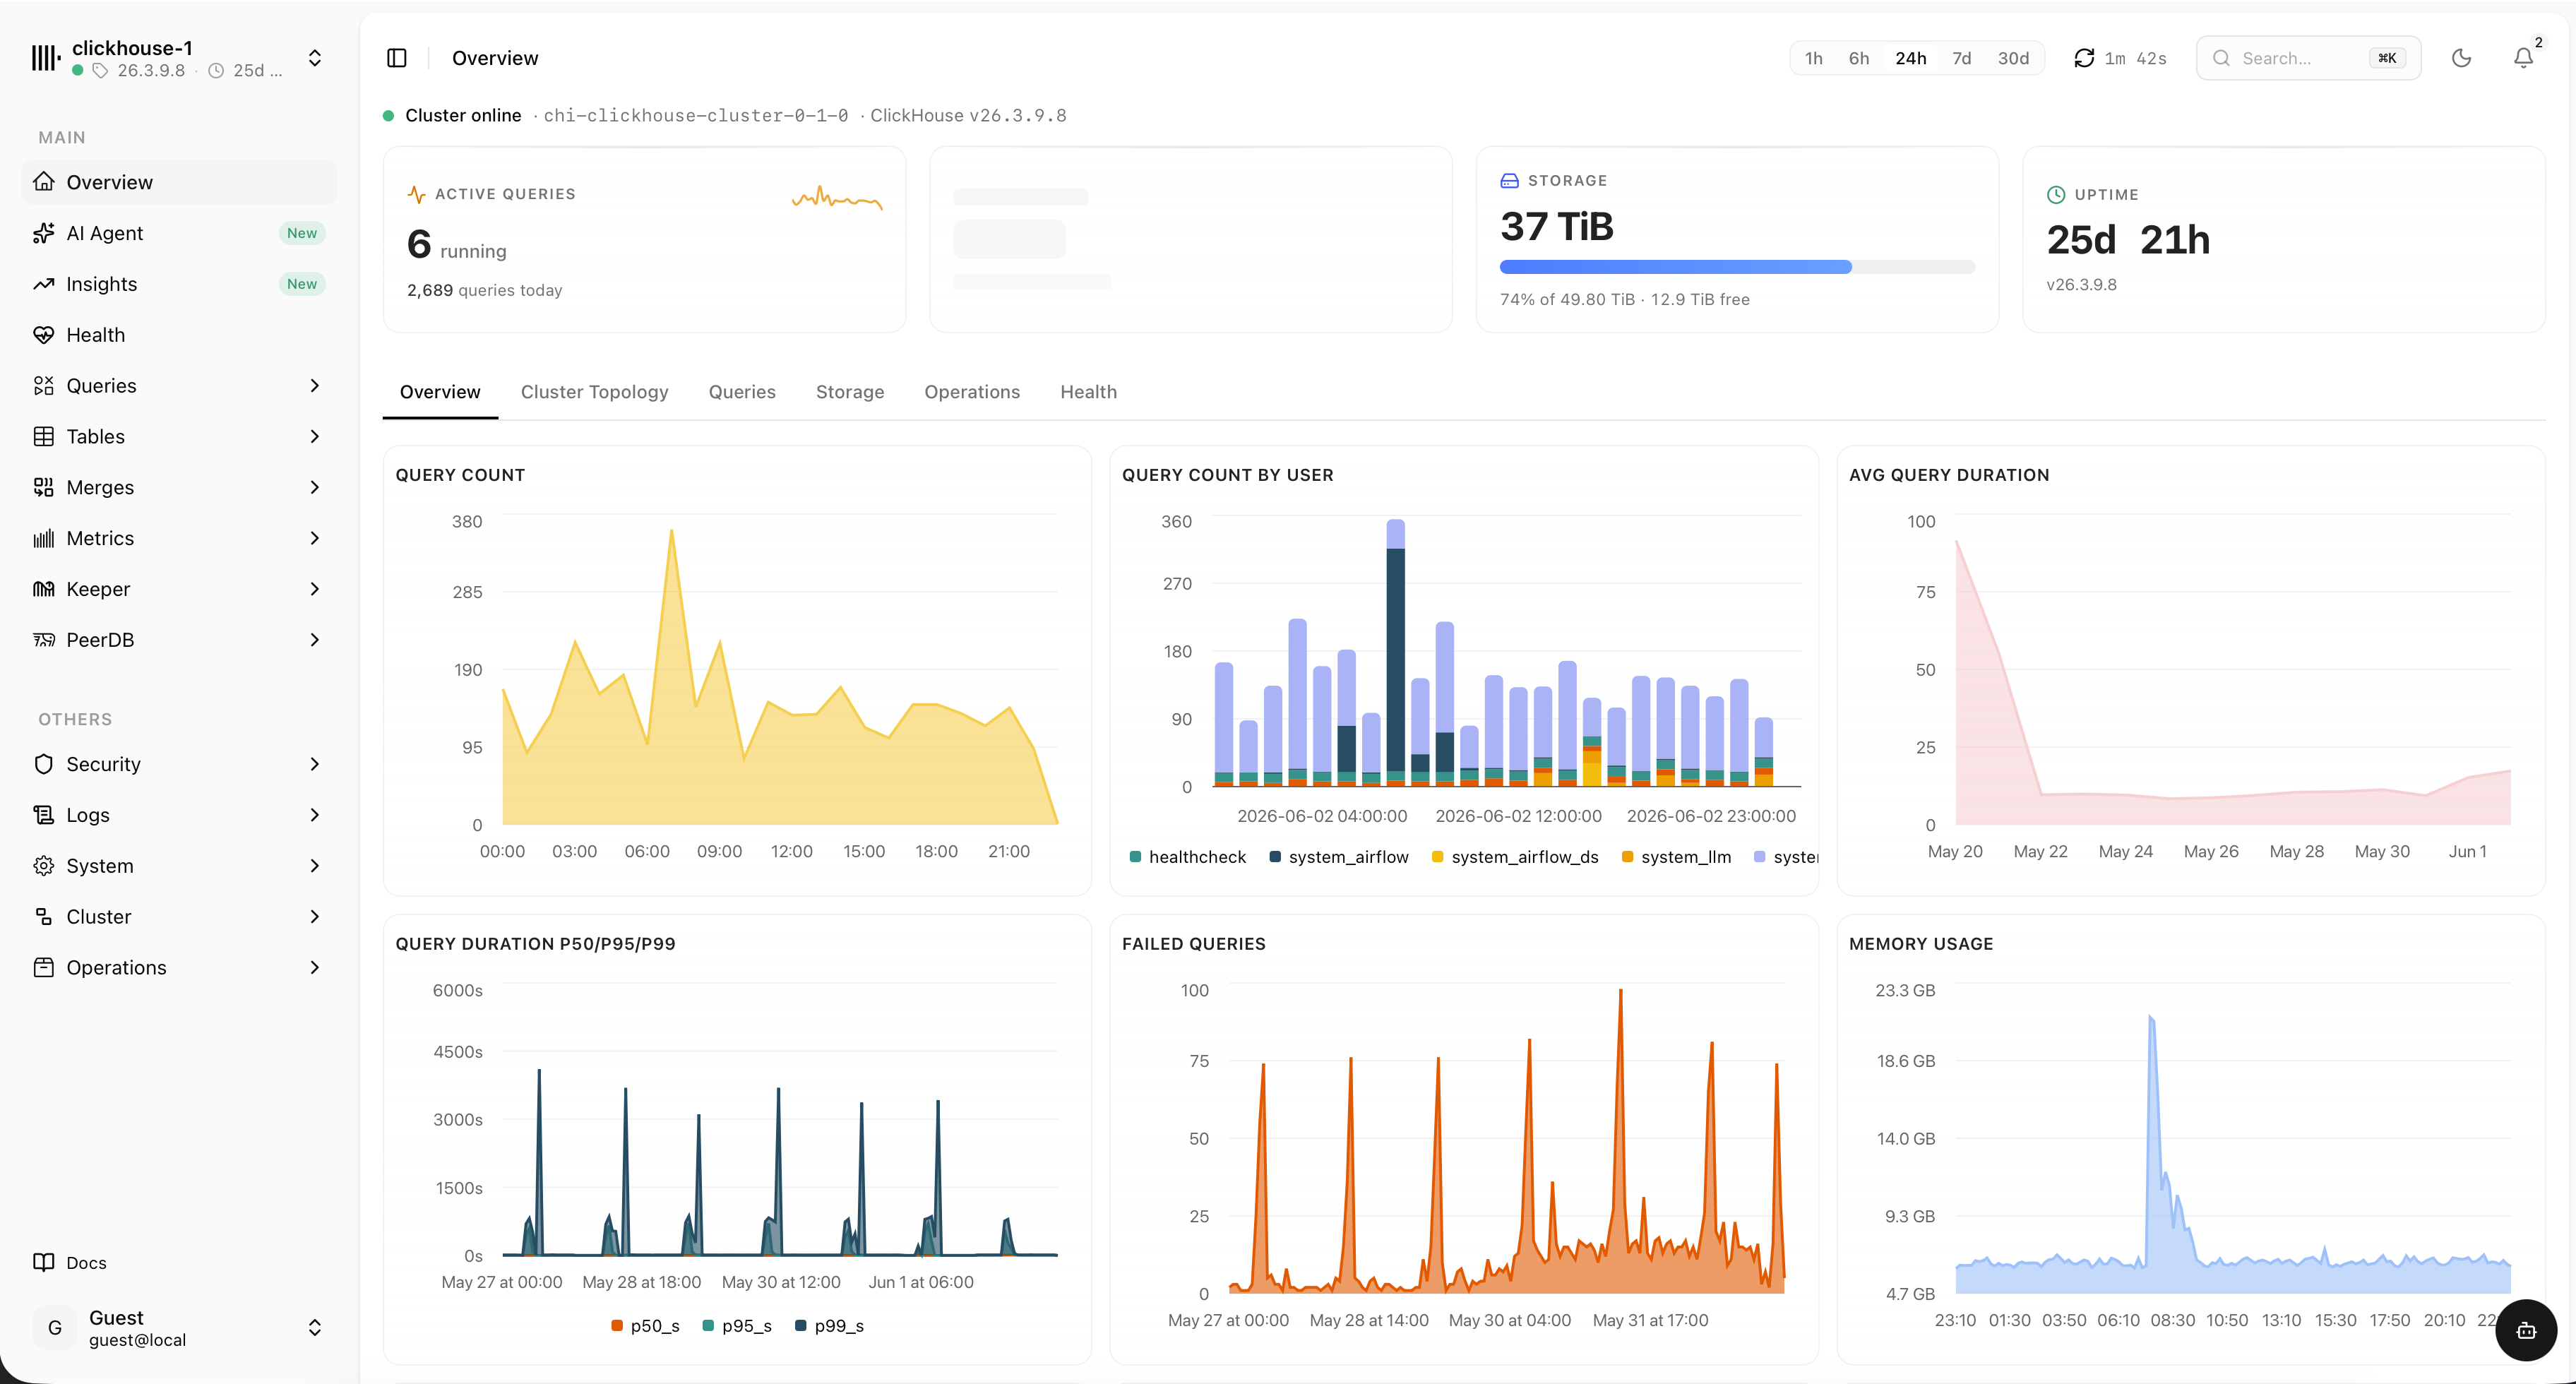Expand the Keeper sidebar section
The image size is (2576, 1384).
pos(315,589)
